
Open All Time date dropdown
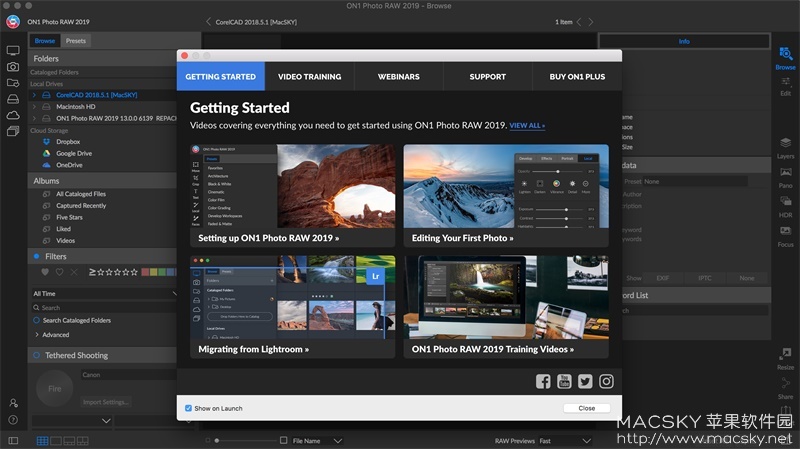point(105,293)
